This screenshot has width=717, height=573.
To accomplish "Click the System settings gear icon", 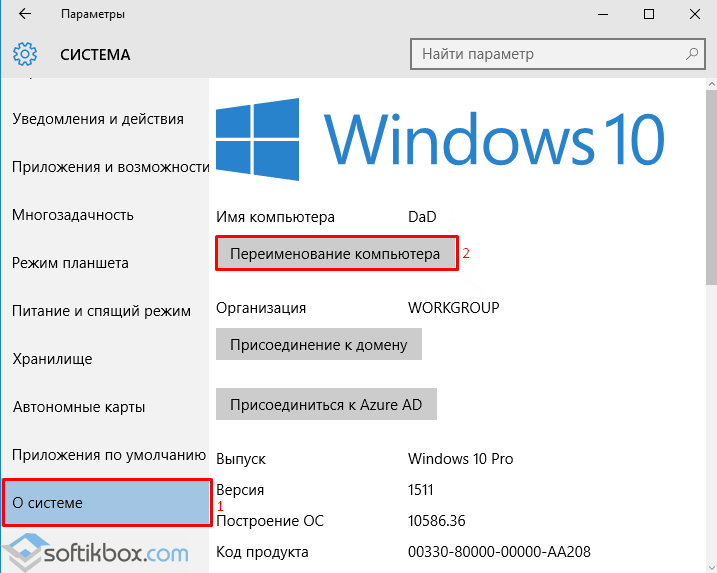I will click(x=25, y=54).
